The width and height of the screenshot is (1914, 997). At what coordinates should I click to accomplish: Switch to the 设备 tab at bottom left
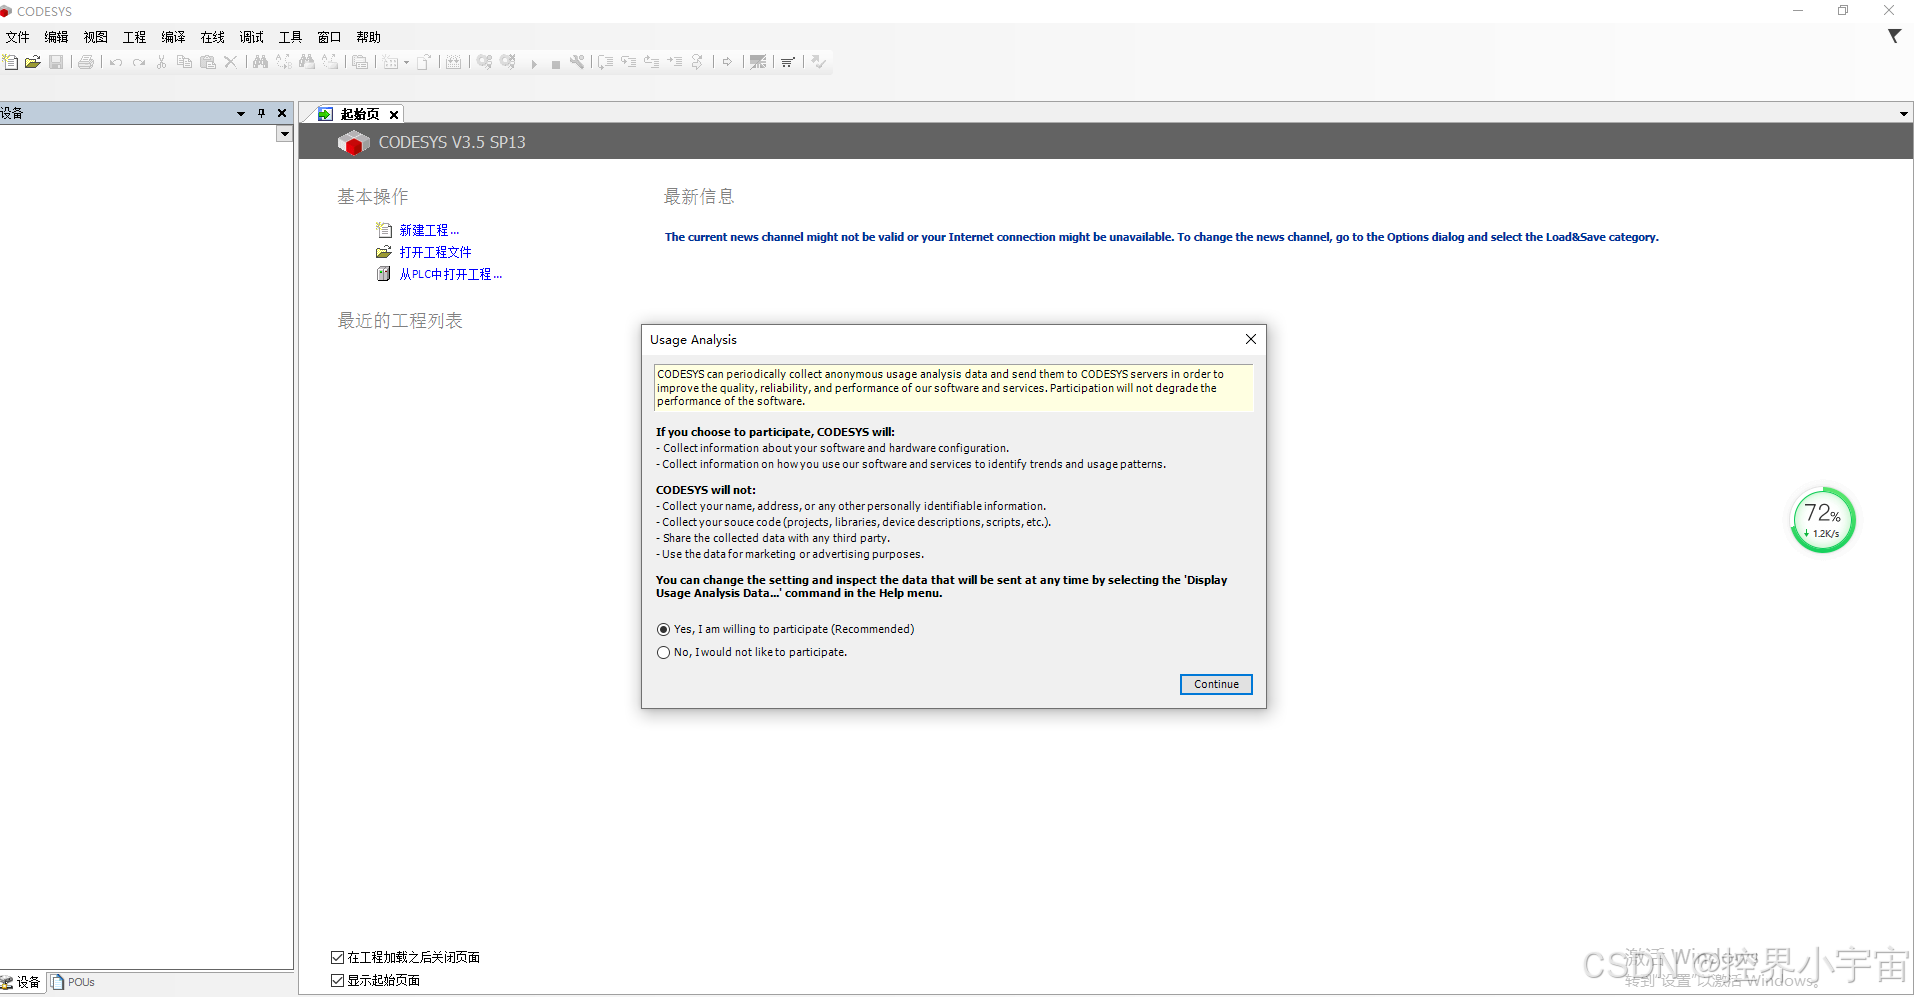coord(22,982)
